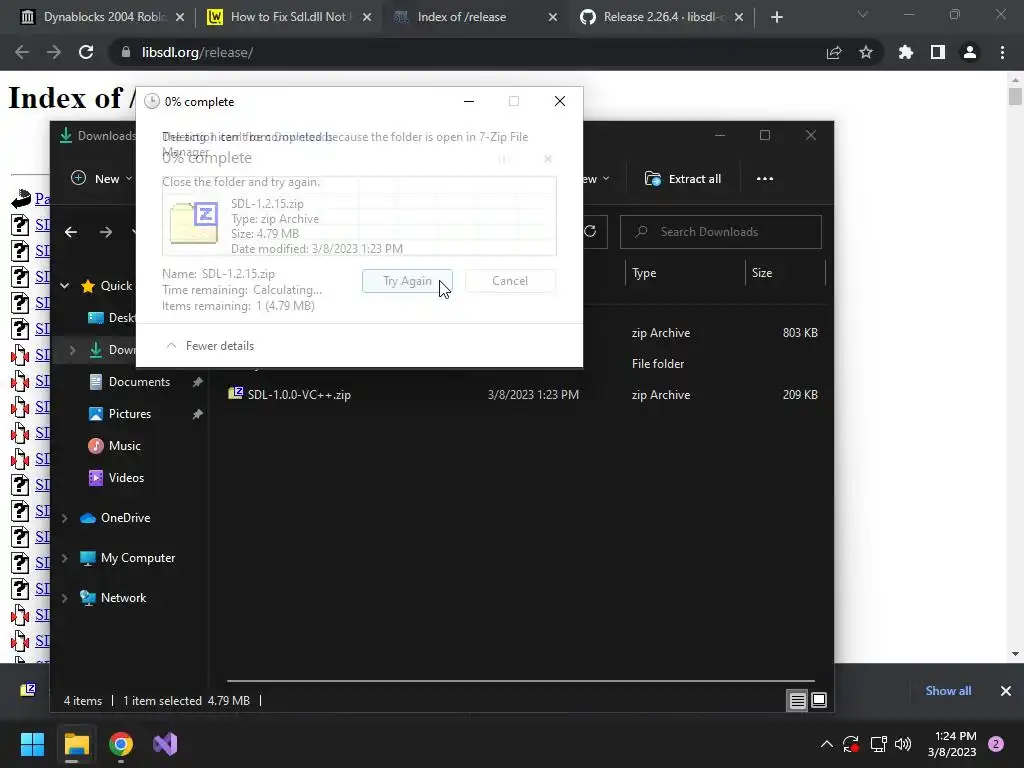1024x768 pixels.
Task: Click the sync status tray icon
Action: (851, 744)
